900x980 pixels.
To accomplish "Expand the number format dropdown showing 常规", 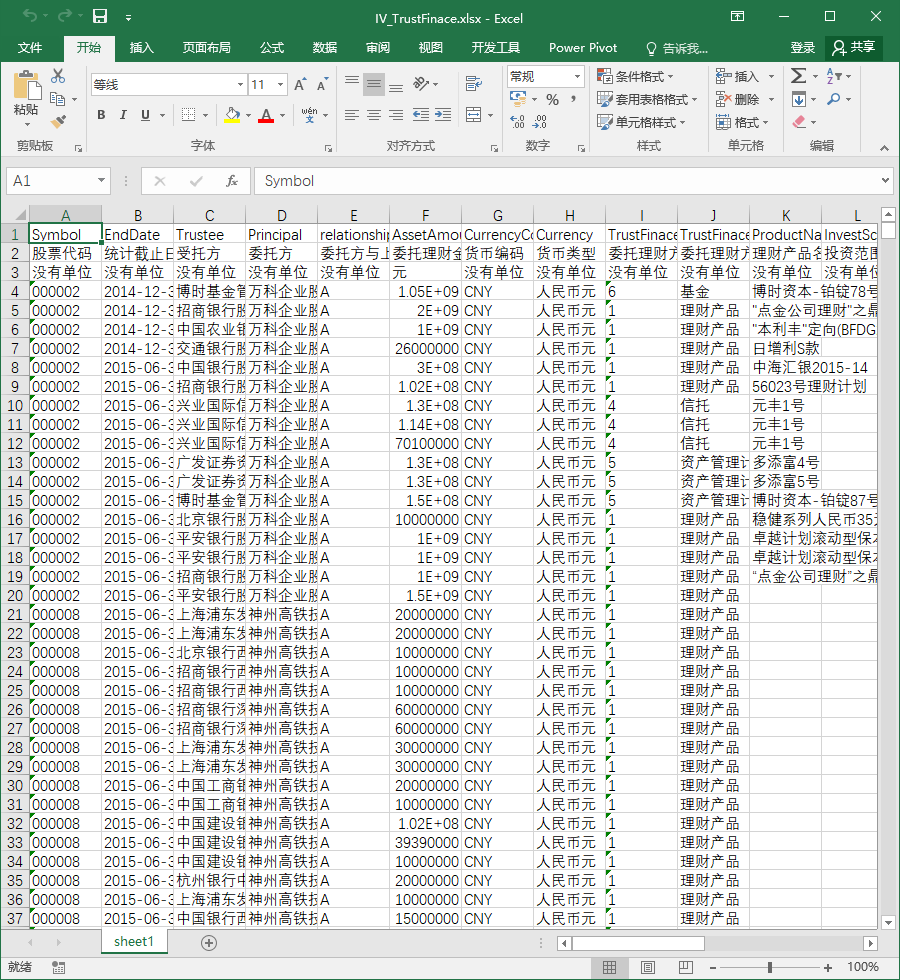I will 577,76.
